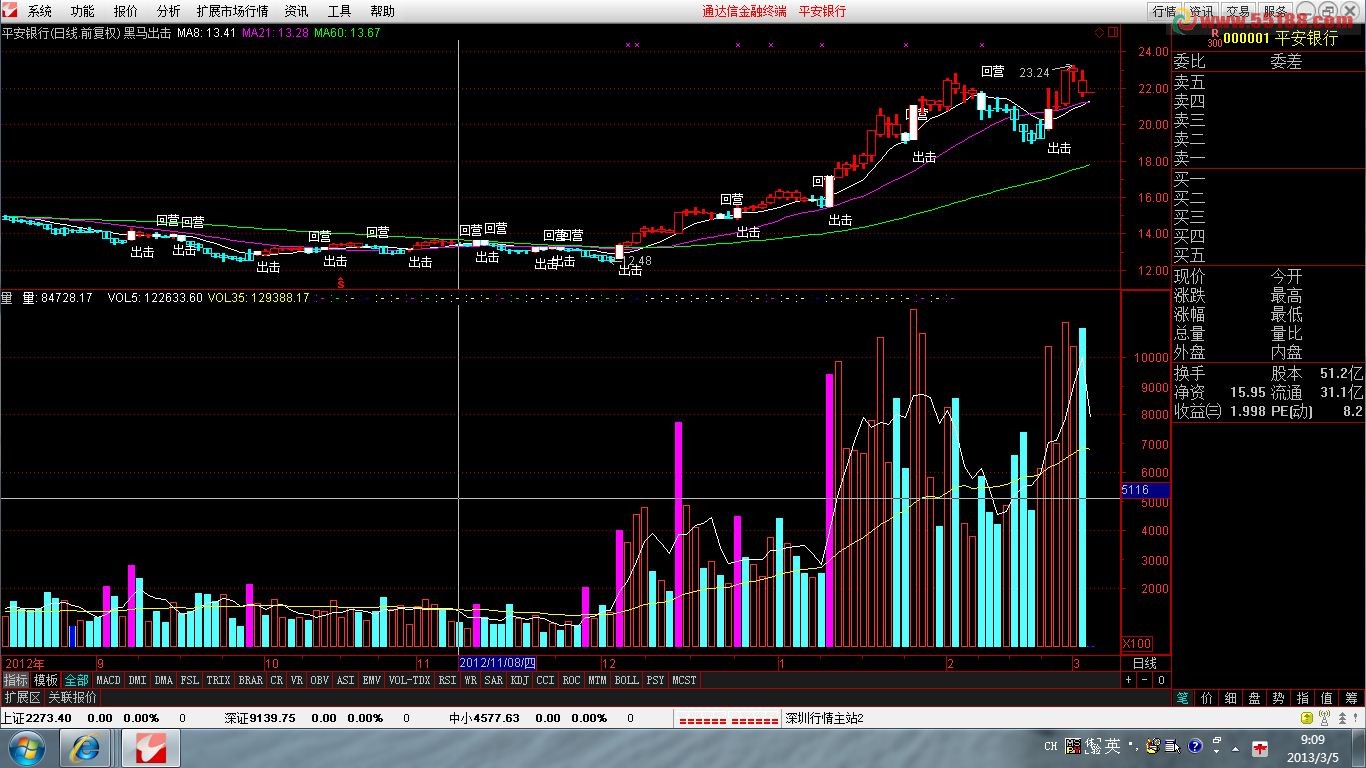This screenshot has height=768, width=1366.
Task: Select the 笔 tab in the quote panel
Action: 1183,698
